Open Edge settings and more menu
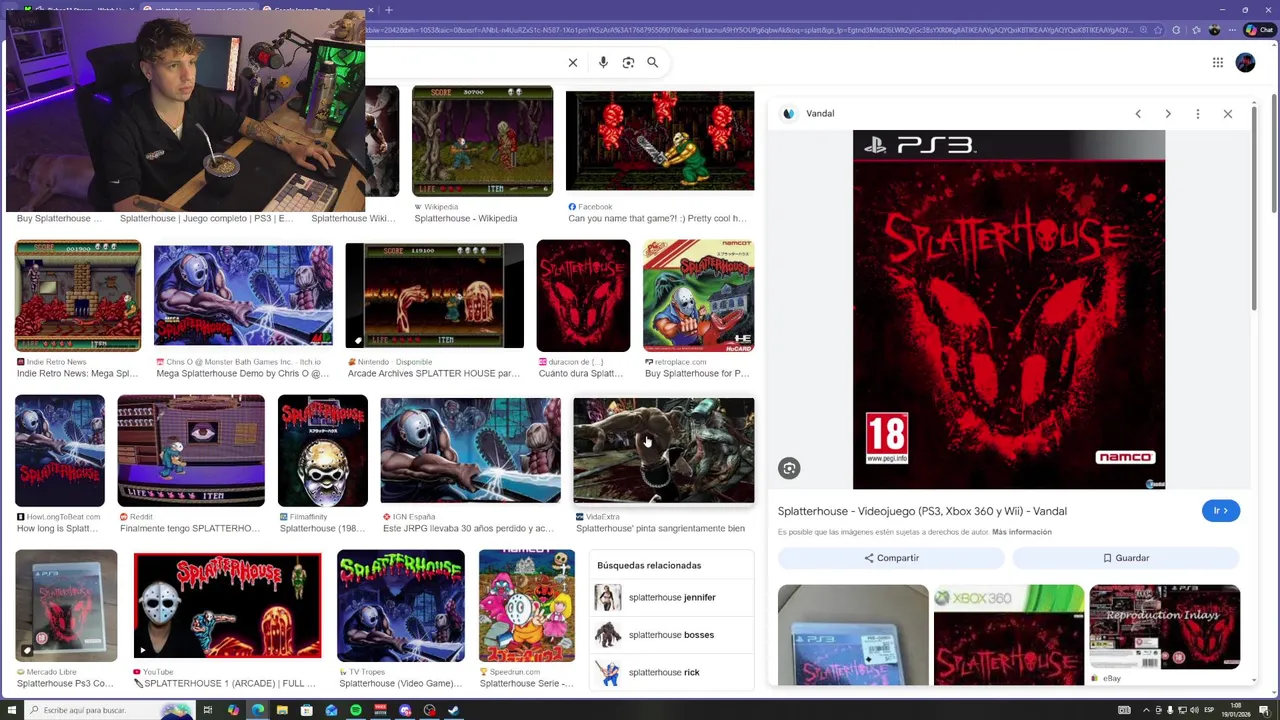This screenshot has height=720, width=1280. 1233,30
